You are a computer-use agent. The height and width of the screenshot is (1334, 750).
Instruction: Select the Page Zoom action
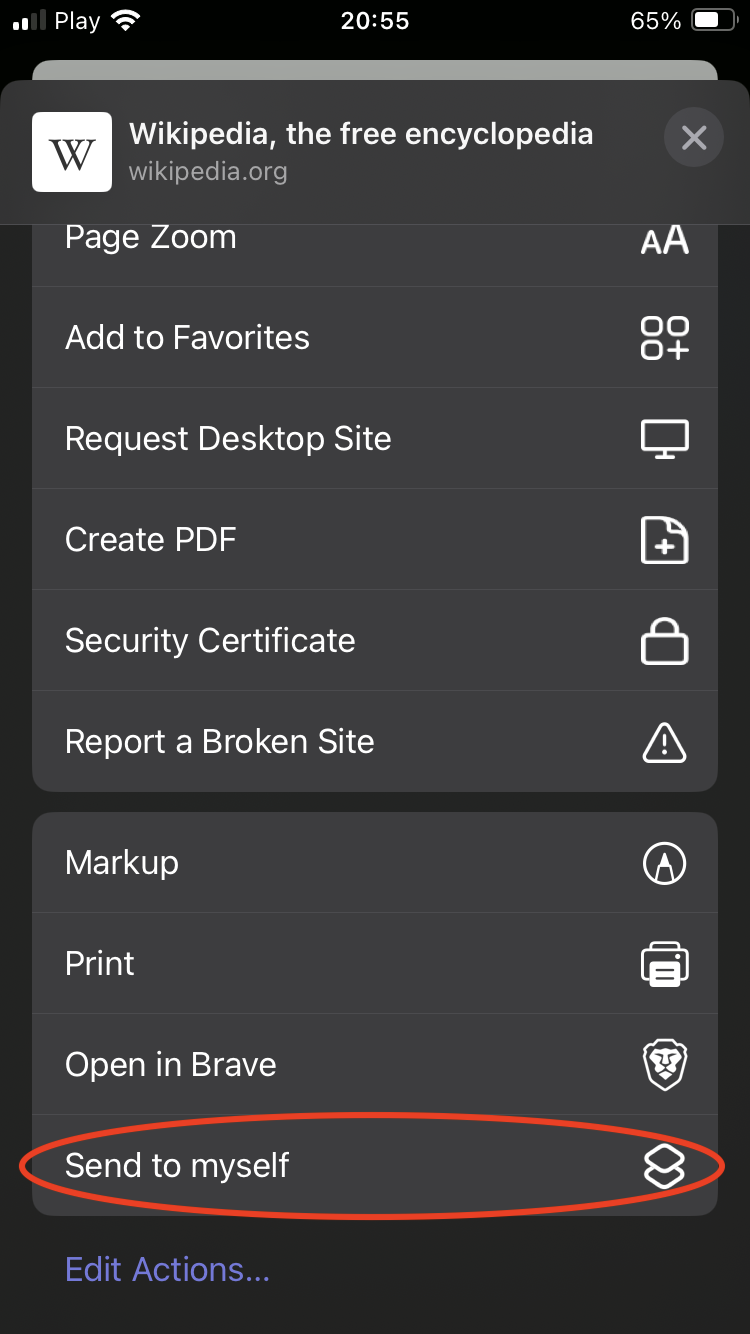click(151, 238)
